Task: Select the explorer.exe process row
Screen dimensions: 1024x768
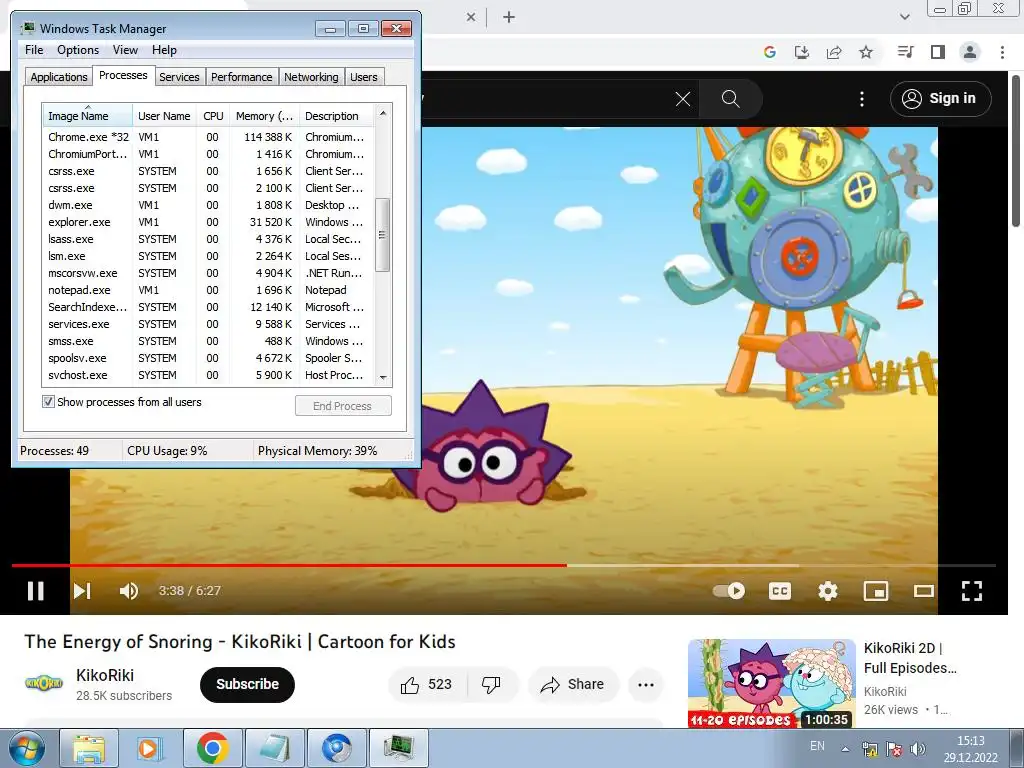Action: (208, 222)
